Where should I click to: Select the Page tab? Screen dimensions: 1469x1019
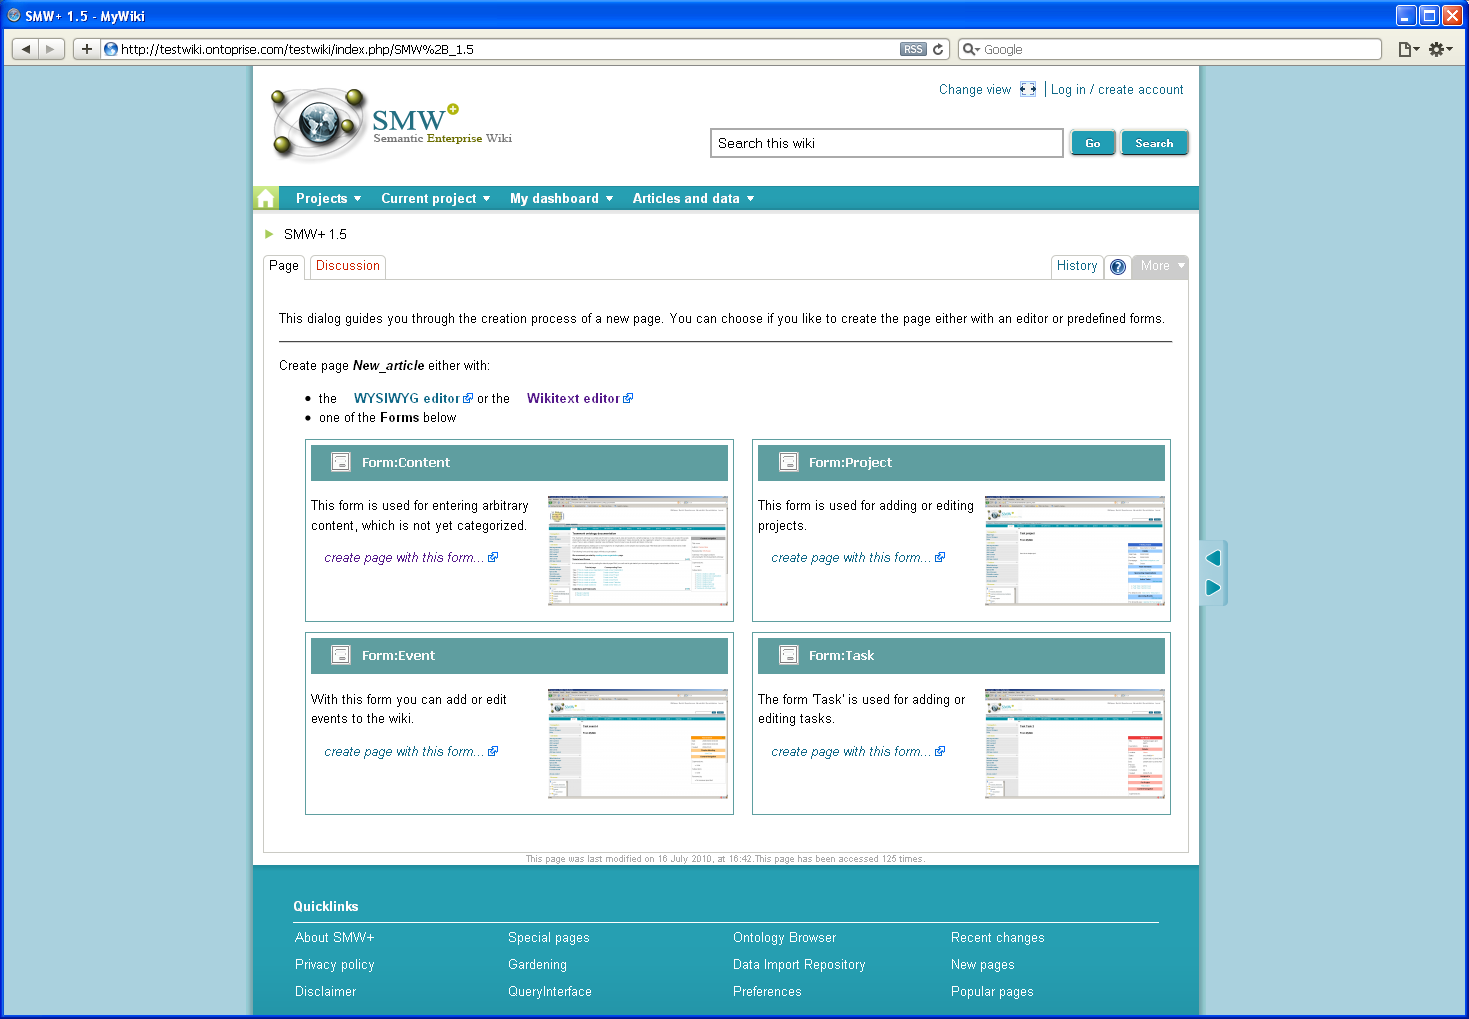coord(283,266)
